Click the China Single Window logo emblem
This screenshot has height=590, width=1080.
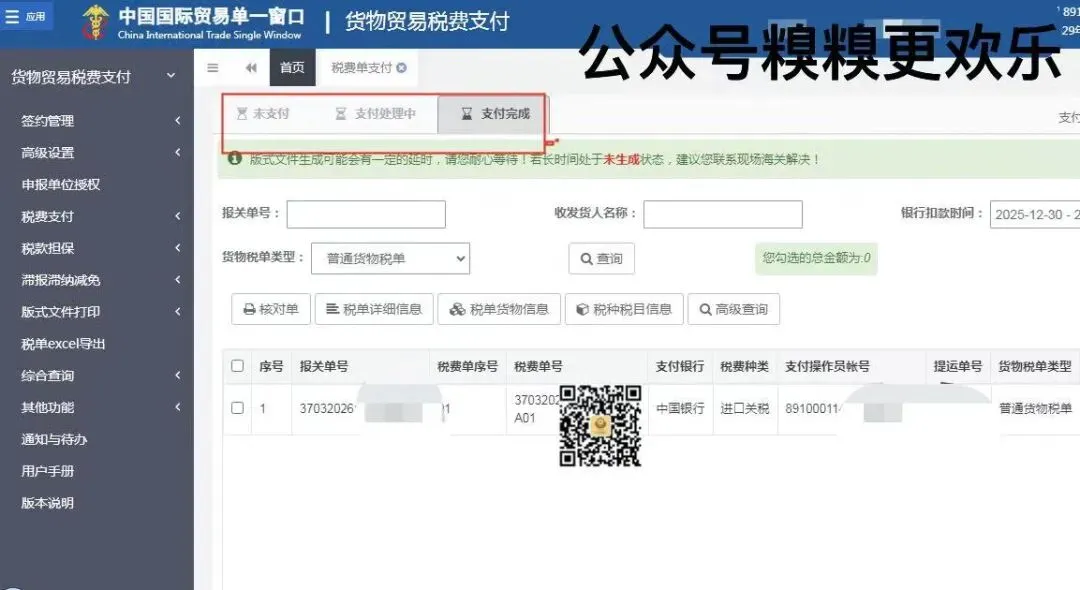95,22
